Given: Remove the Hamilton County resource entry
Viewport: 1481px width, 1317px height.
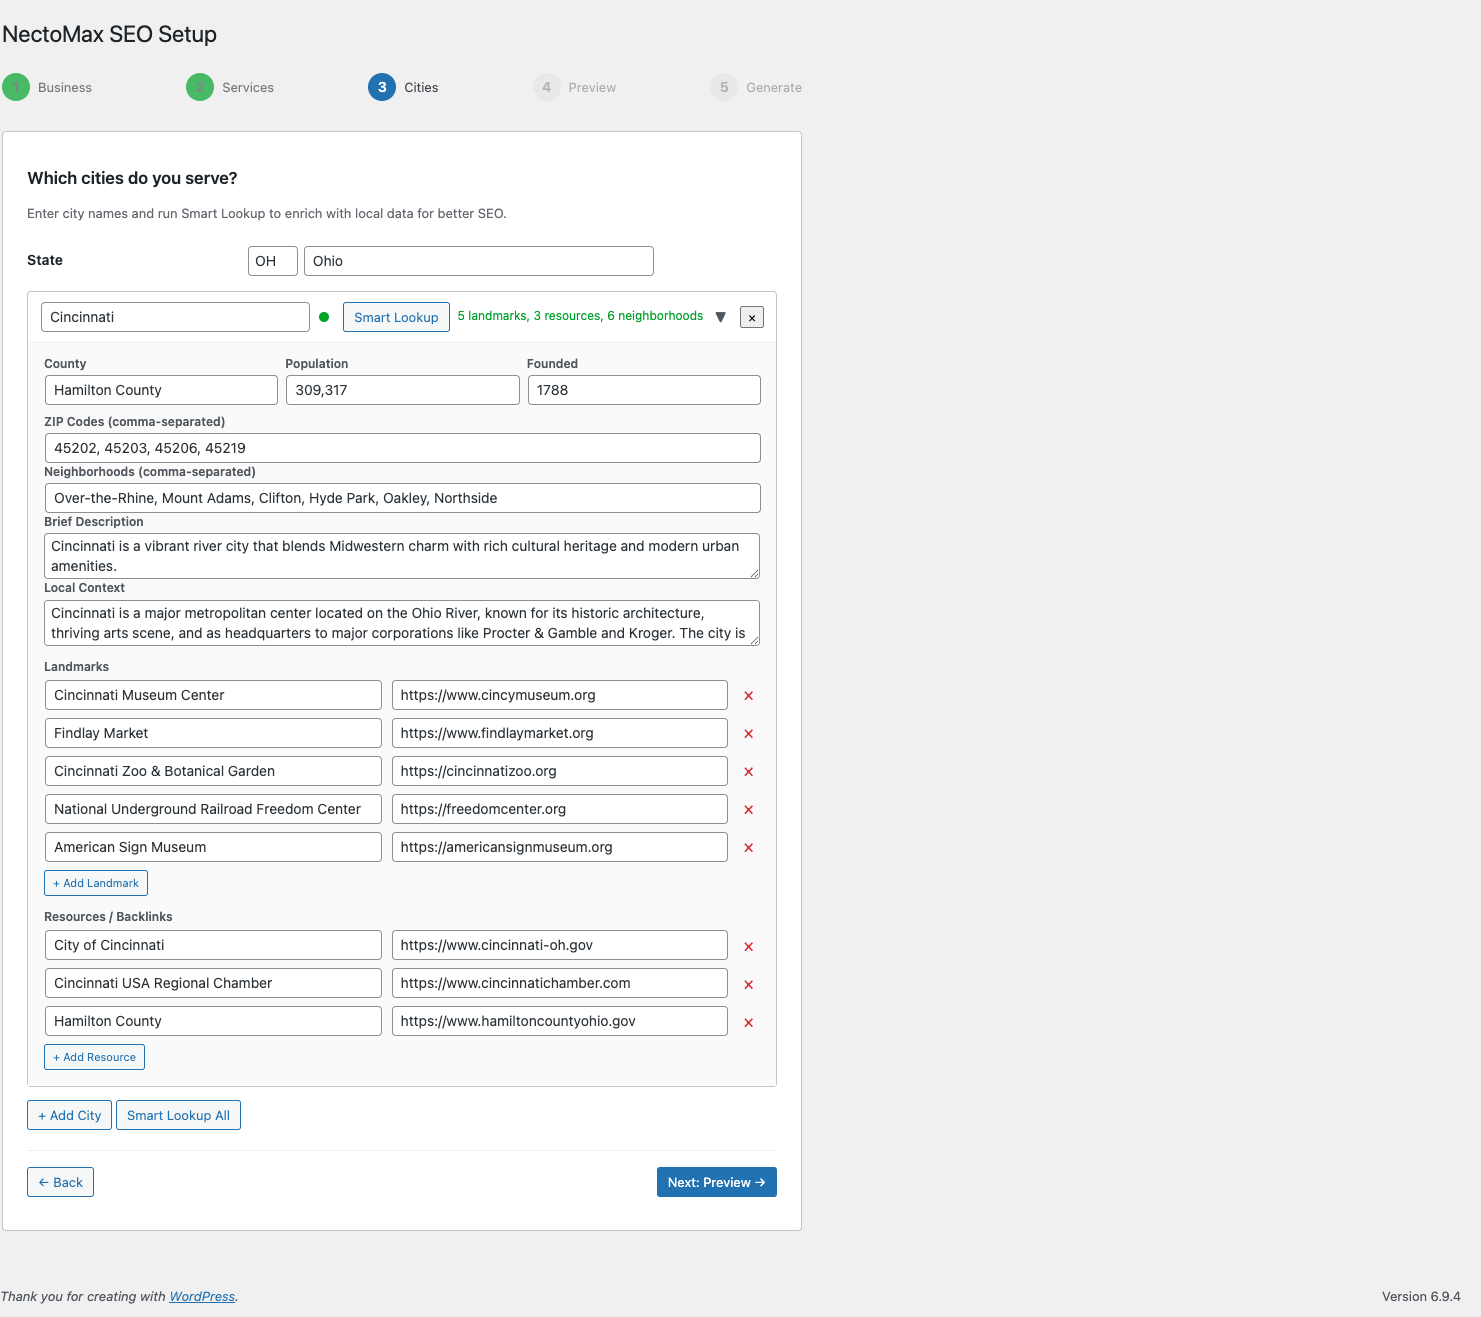Looking at the screenshot, I should [748, 1021].
